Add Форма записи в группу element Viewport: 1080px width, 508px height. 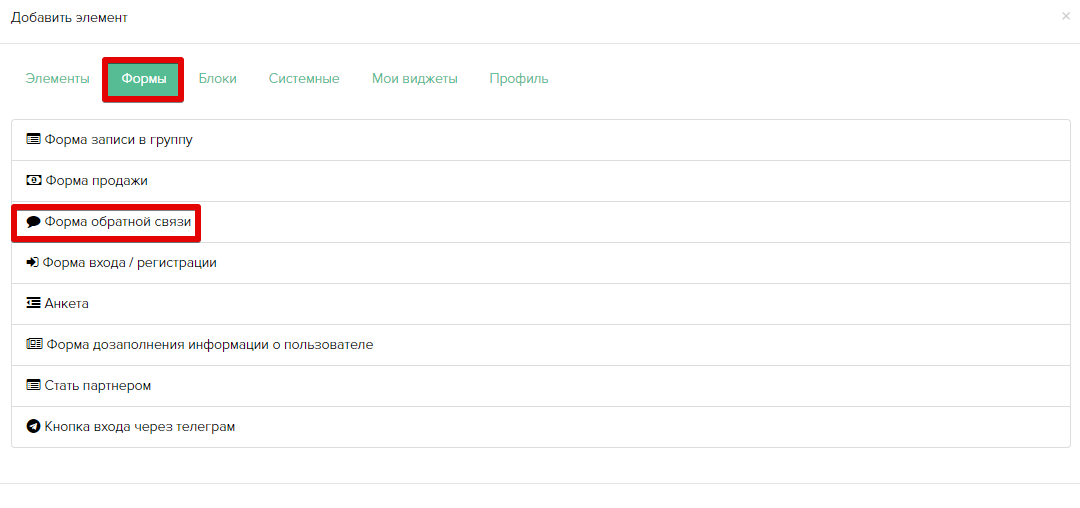tap(541, 140)
